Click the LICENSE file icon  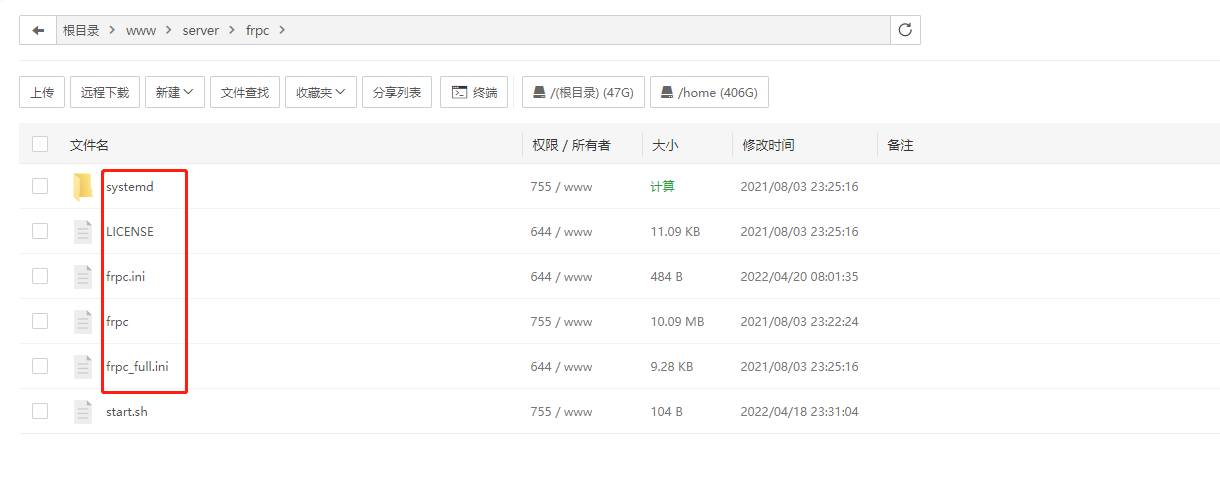[x=83, y=232]
